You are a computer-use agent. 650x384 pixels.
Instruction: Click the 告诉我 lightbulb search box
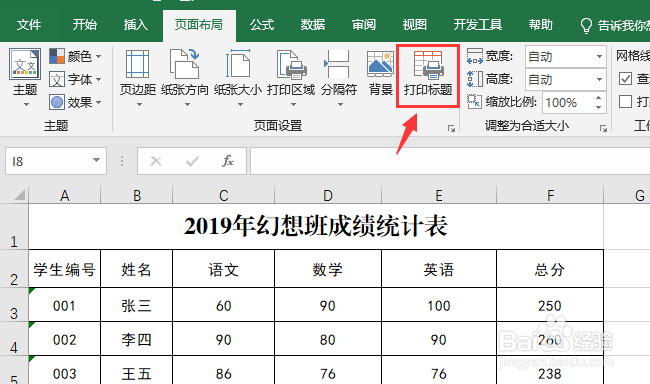tap(614, 26)
